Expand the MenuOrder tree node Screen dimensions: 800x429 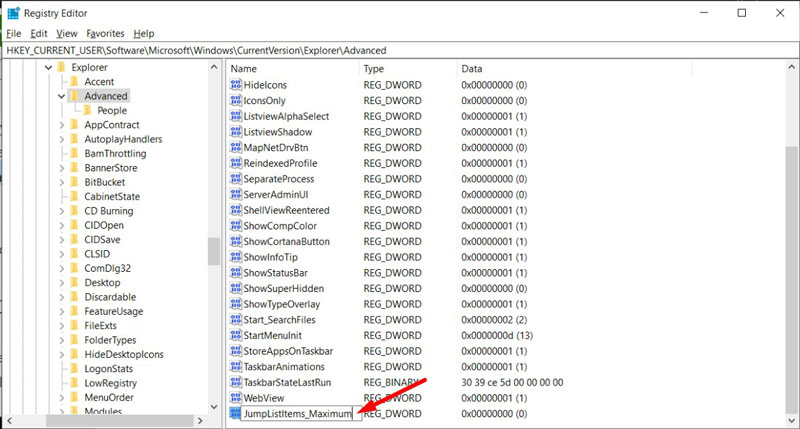[x=62, y=397]
